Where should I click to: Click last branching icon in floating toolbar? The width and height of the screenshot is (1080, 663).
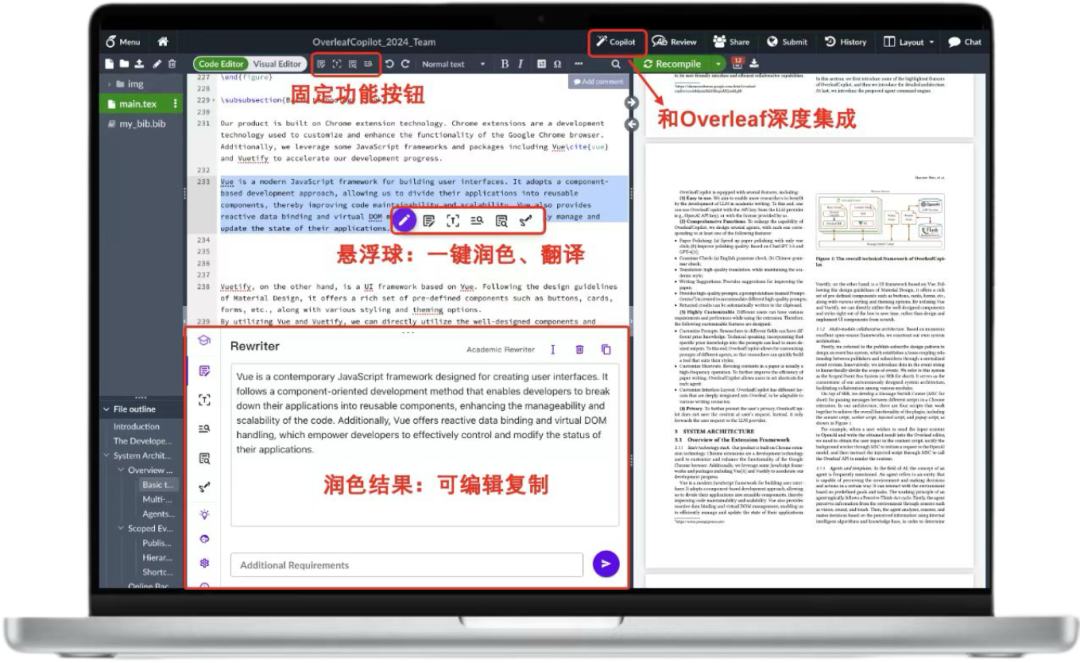point(526,221)
